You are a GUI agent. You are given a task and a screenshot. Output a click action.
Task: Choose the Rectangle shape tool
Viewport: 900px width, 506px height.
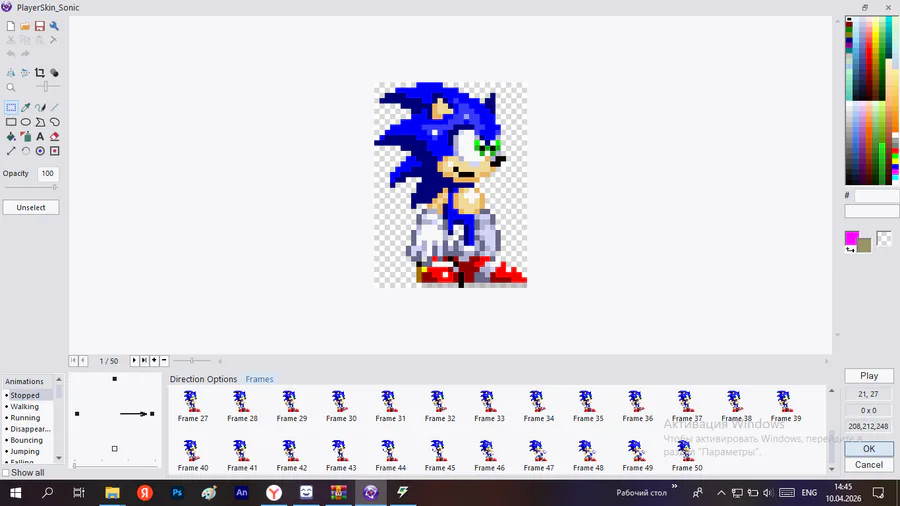click(x=11, y=122)
